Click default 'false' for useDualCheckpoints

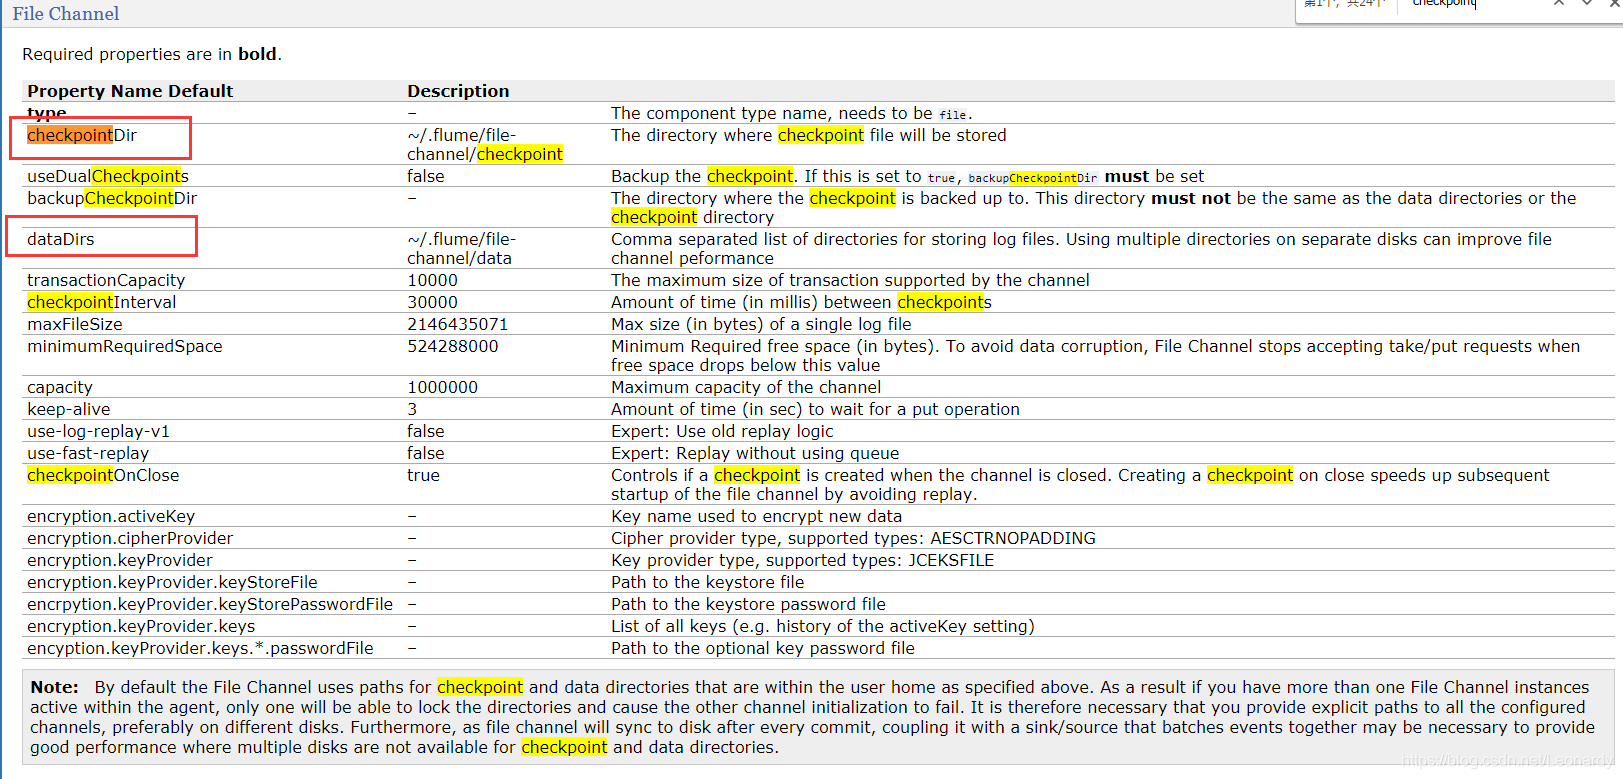(x=426, y=176)
